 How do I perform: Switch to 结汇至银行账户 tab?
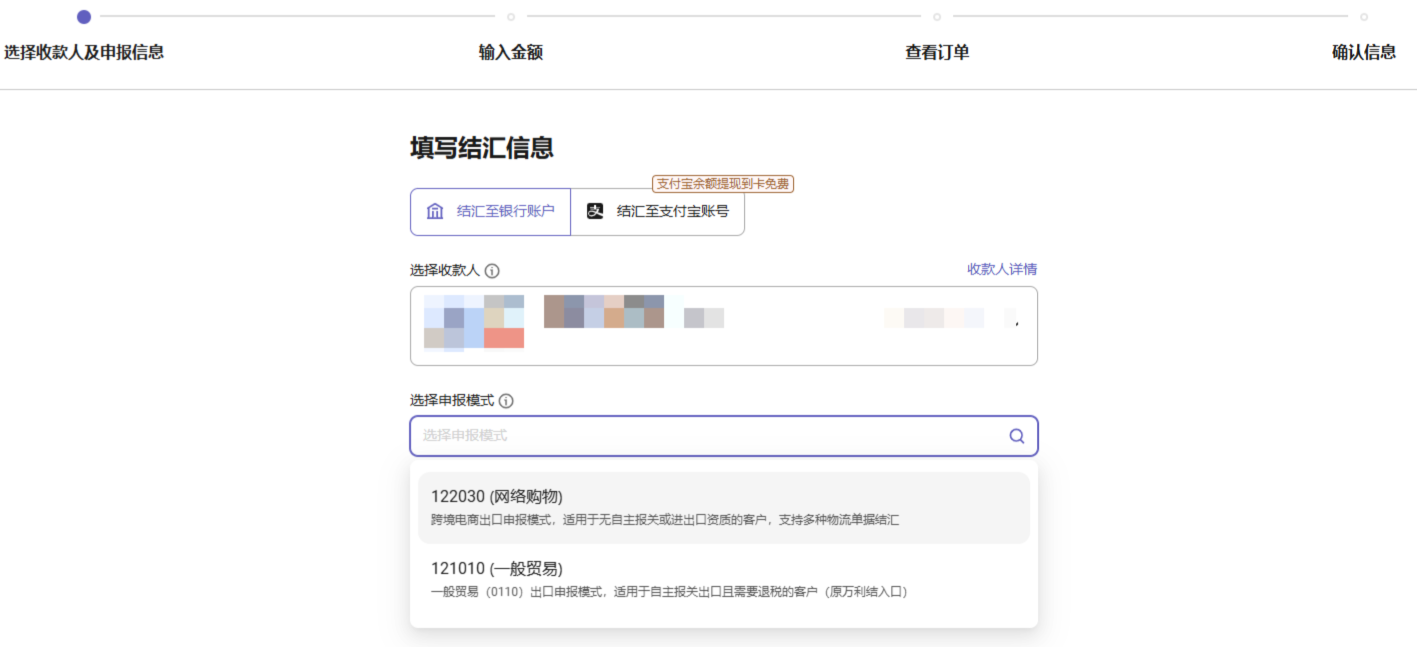coord(490,212)
